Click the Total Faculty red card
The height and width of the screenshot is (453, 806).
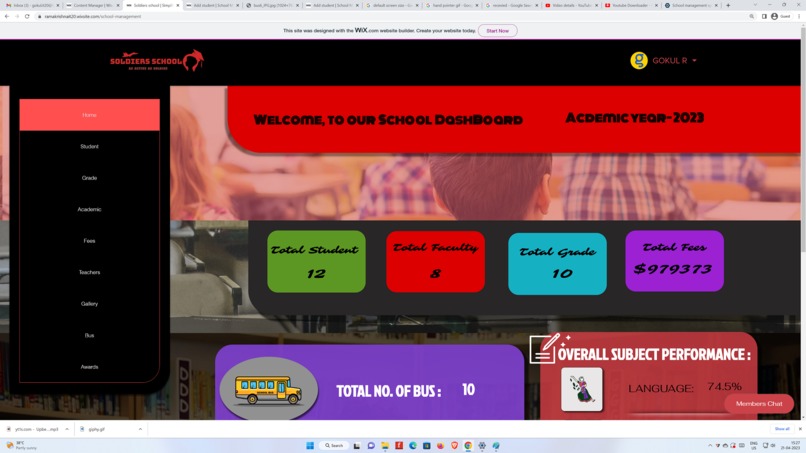coord(435,262)
